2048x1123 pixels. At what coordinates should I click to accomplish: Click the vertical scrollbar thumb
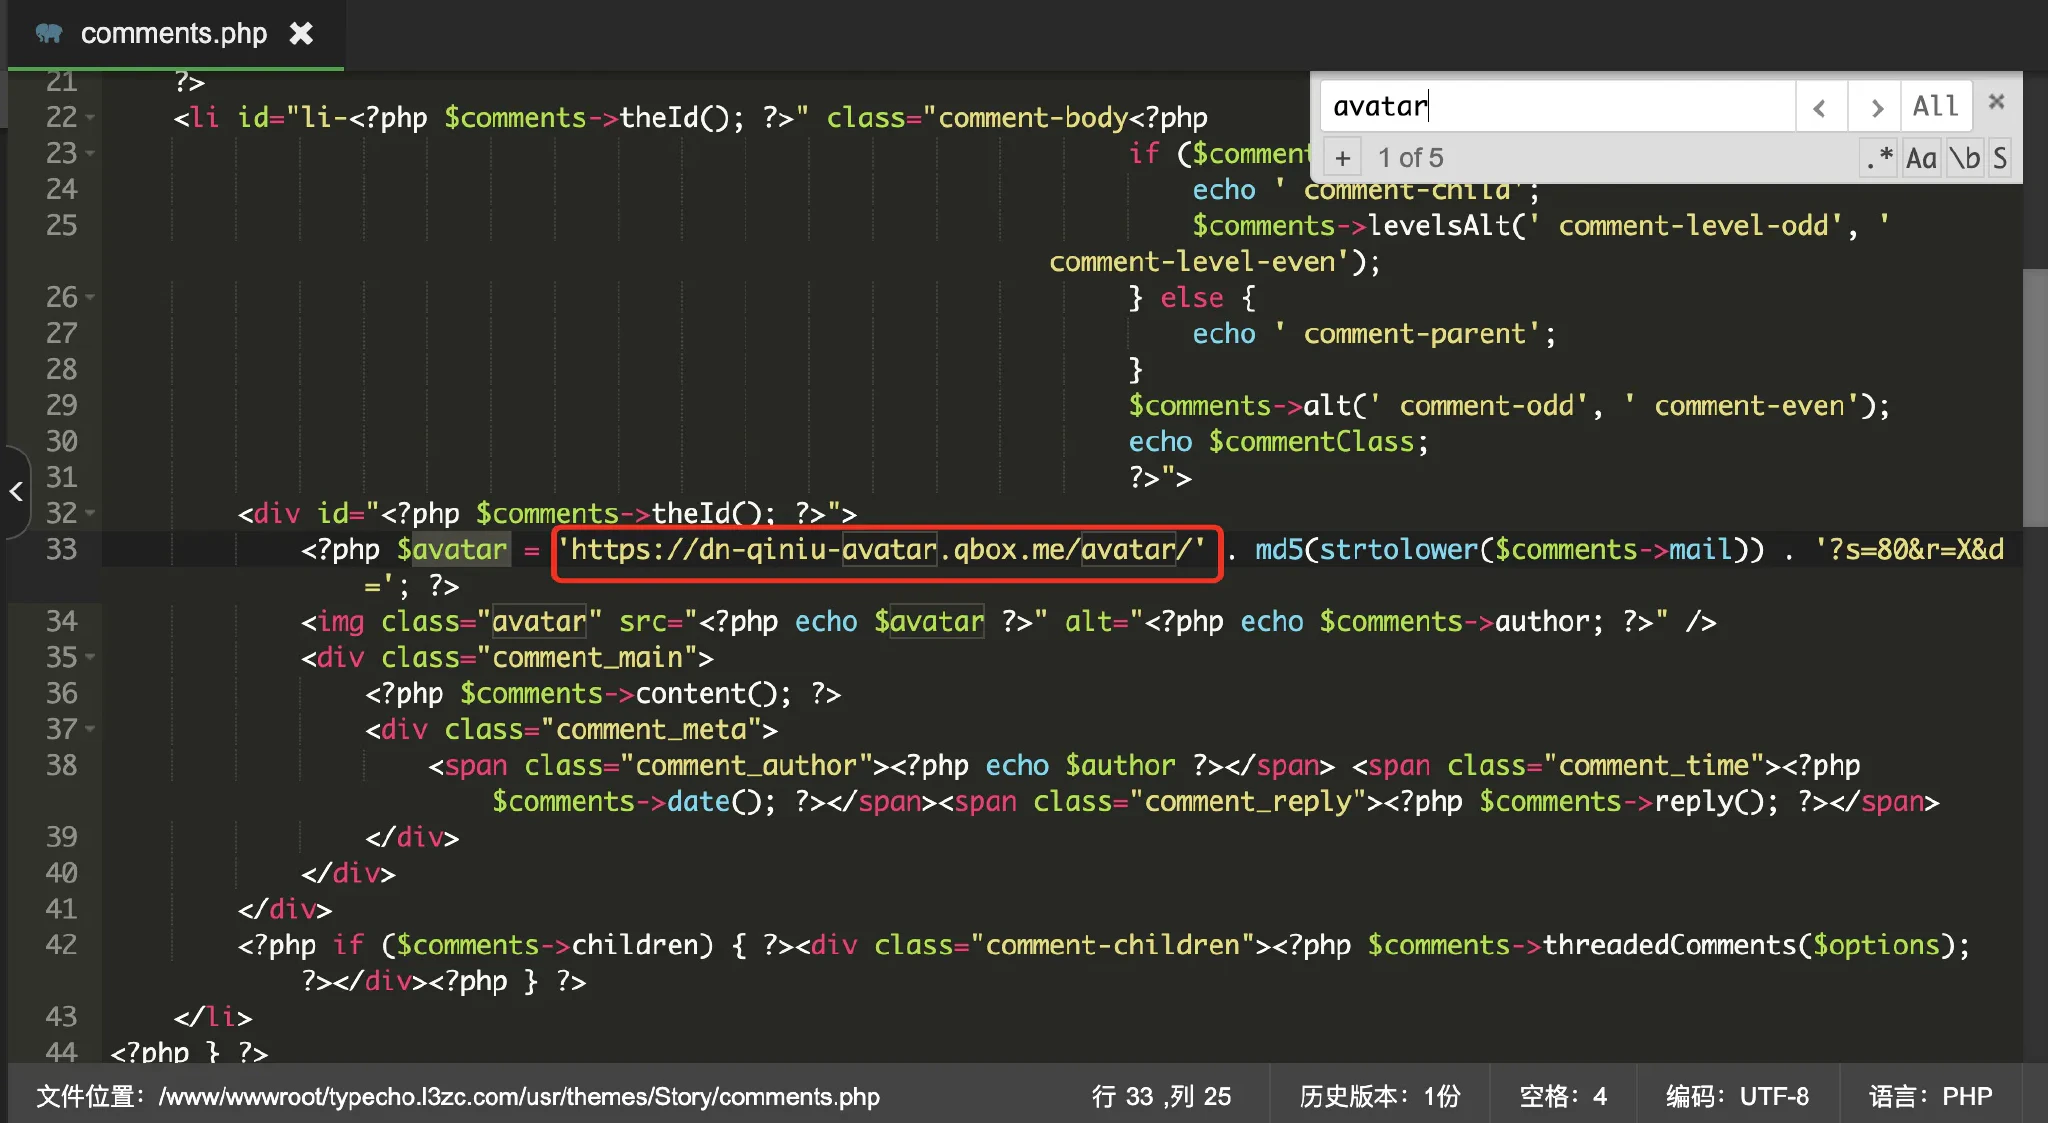[2034, 397]
